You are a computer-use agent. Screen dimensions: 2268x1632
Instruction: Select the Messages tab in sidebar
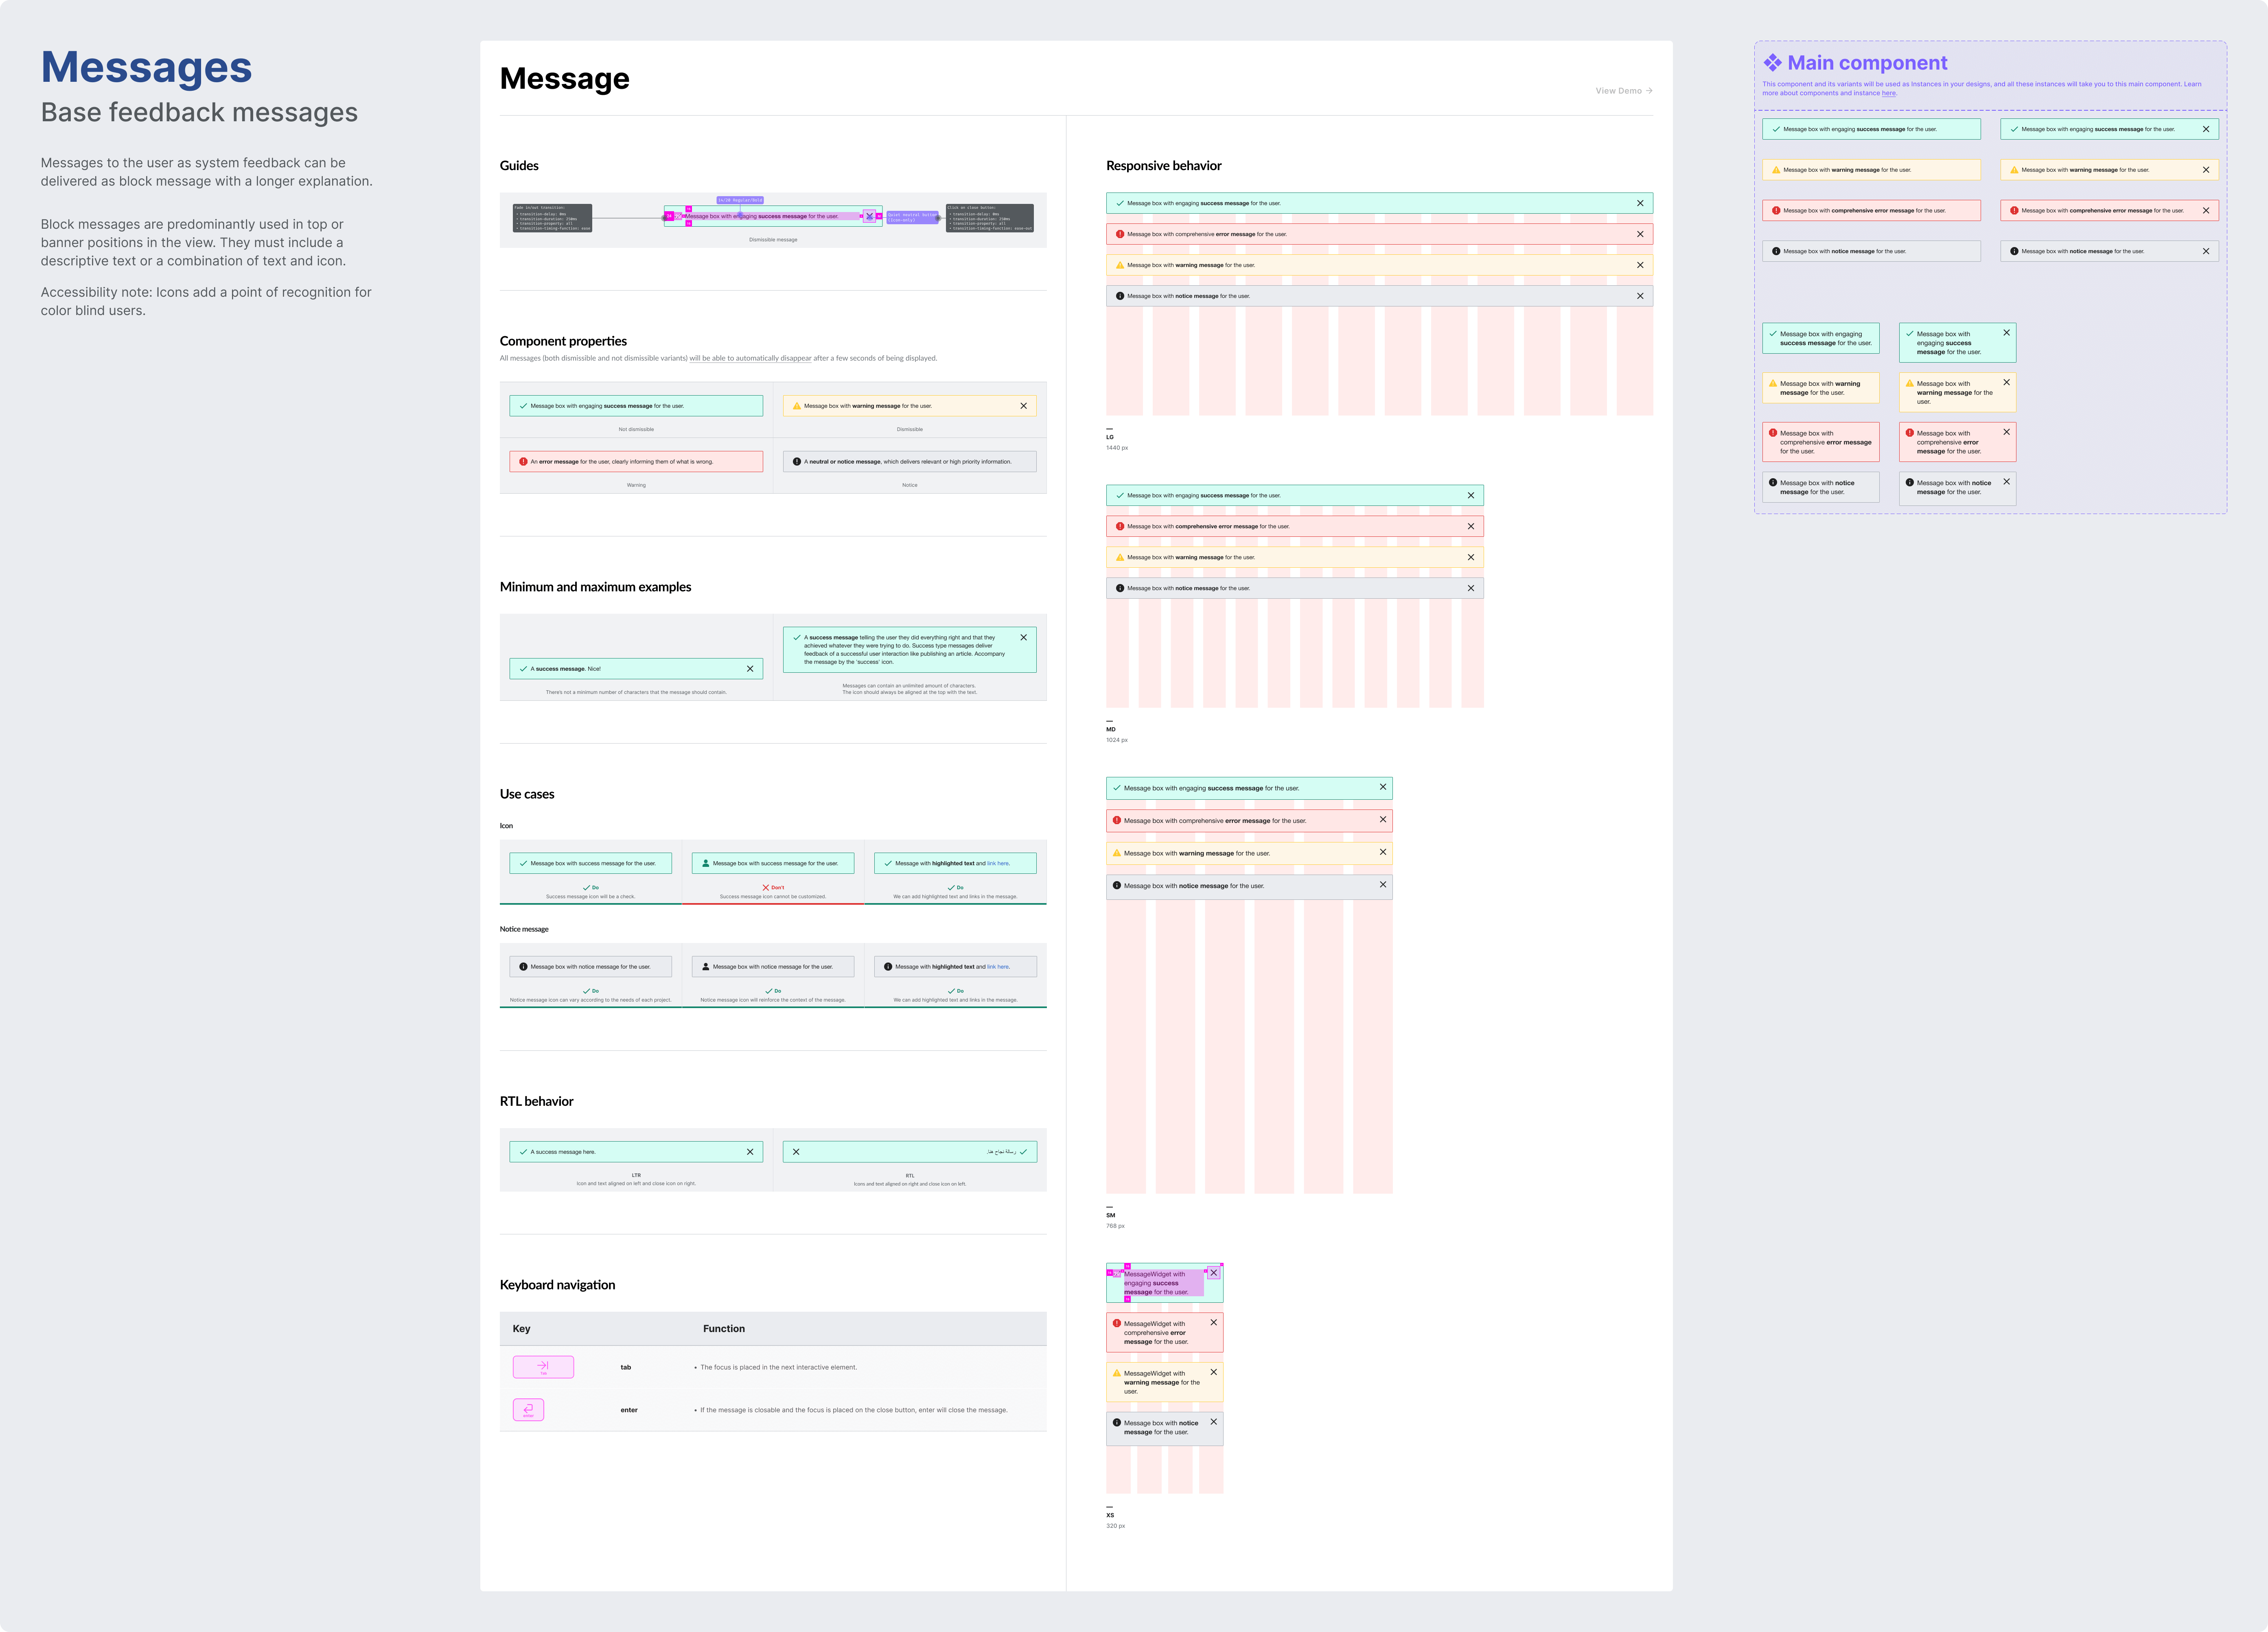click(x=146, y=67)
